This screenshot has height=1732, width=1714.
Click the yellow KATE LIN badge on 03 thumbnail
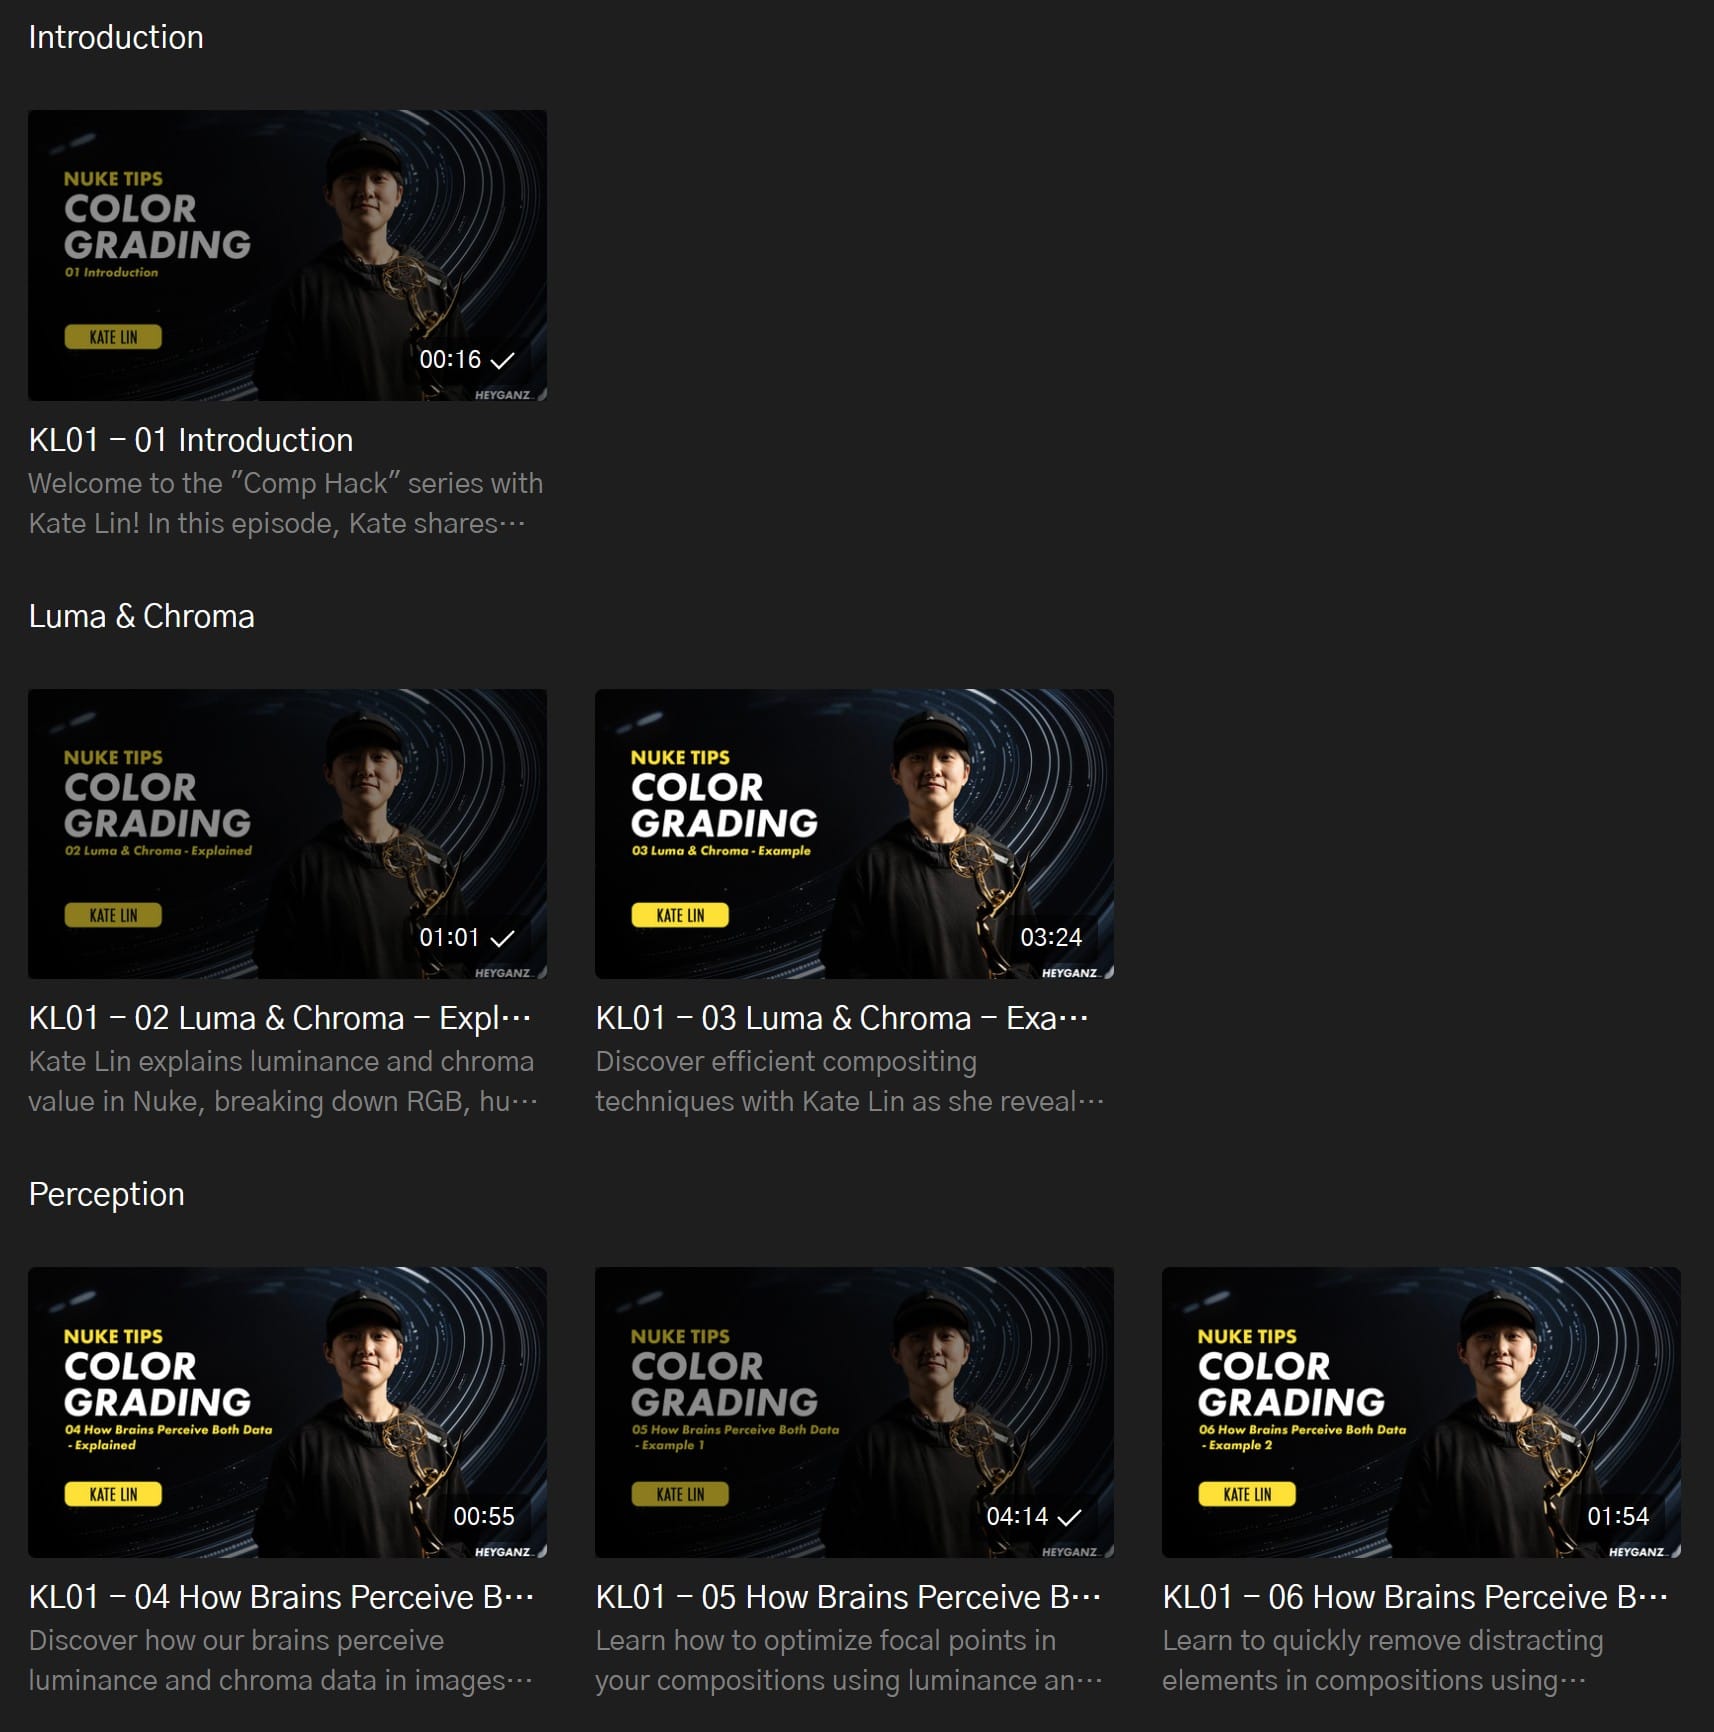pos(680,915)
